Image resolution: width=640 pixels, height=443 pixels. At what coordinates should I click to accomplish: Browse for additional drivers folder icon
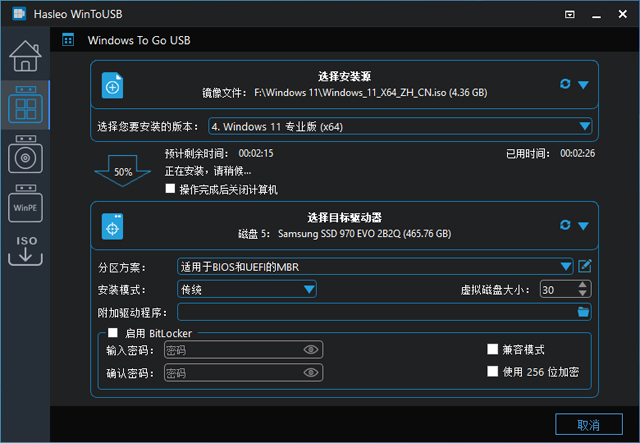583,312
